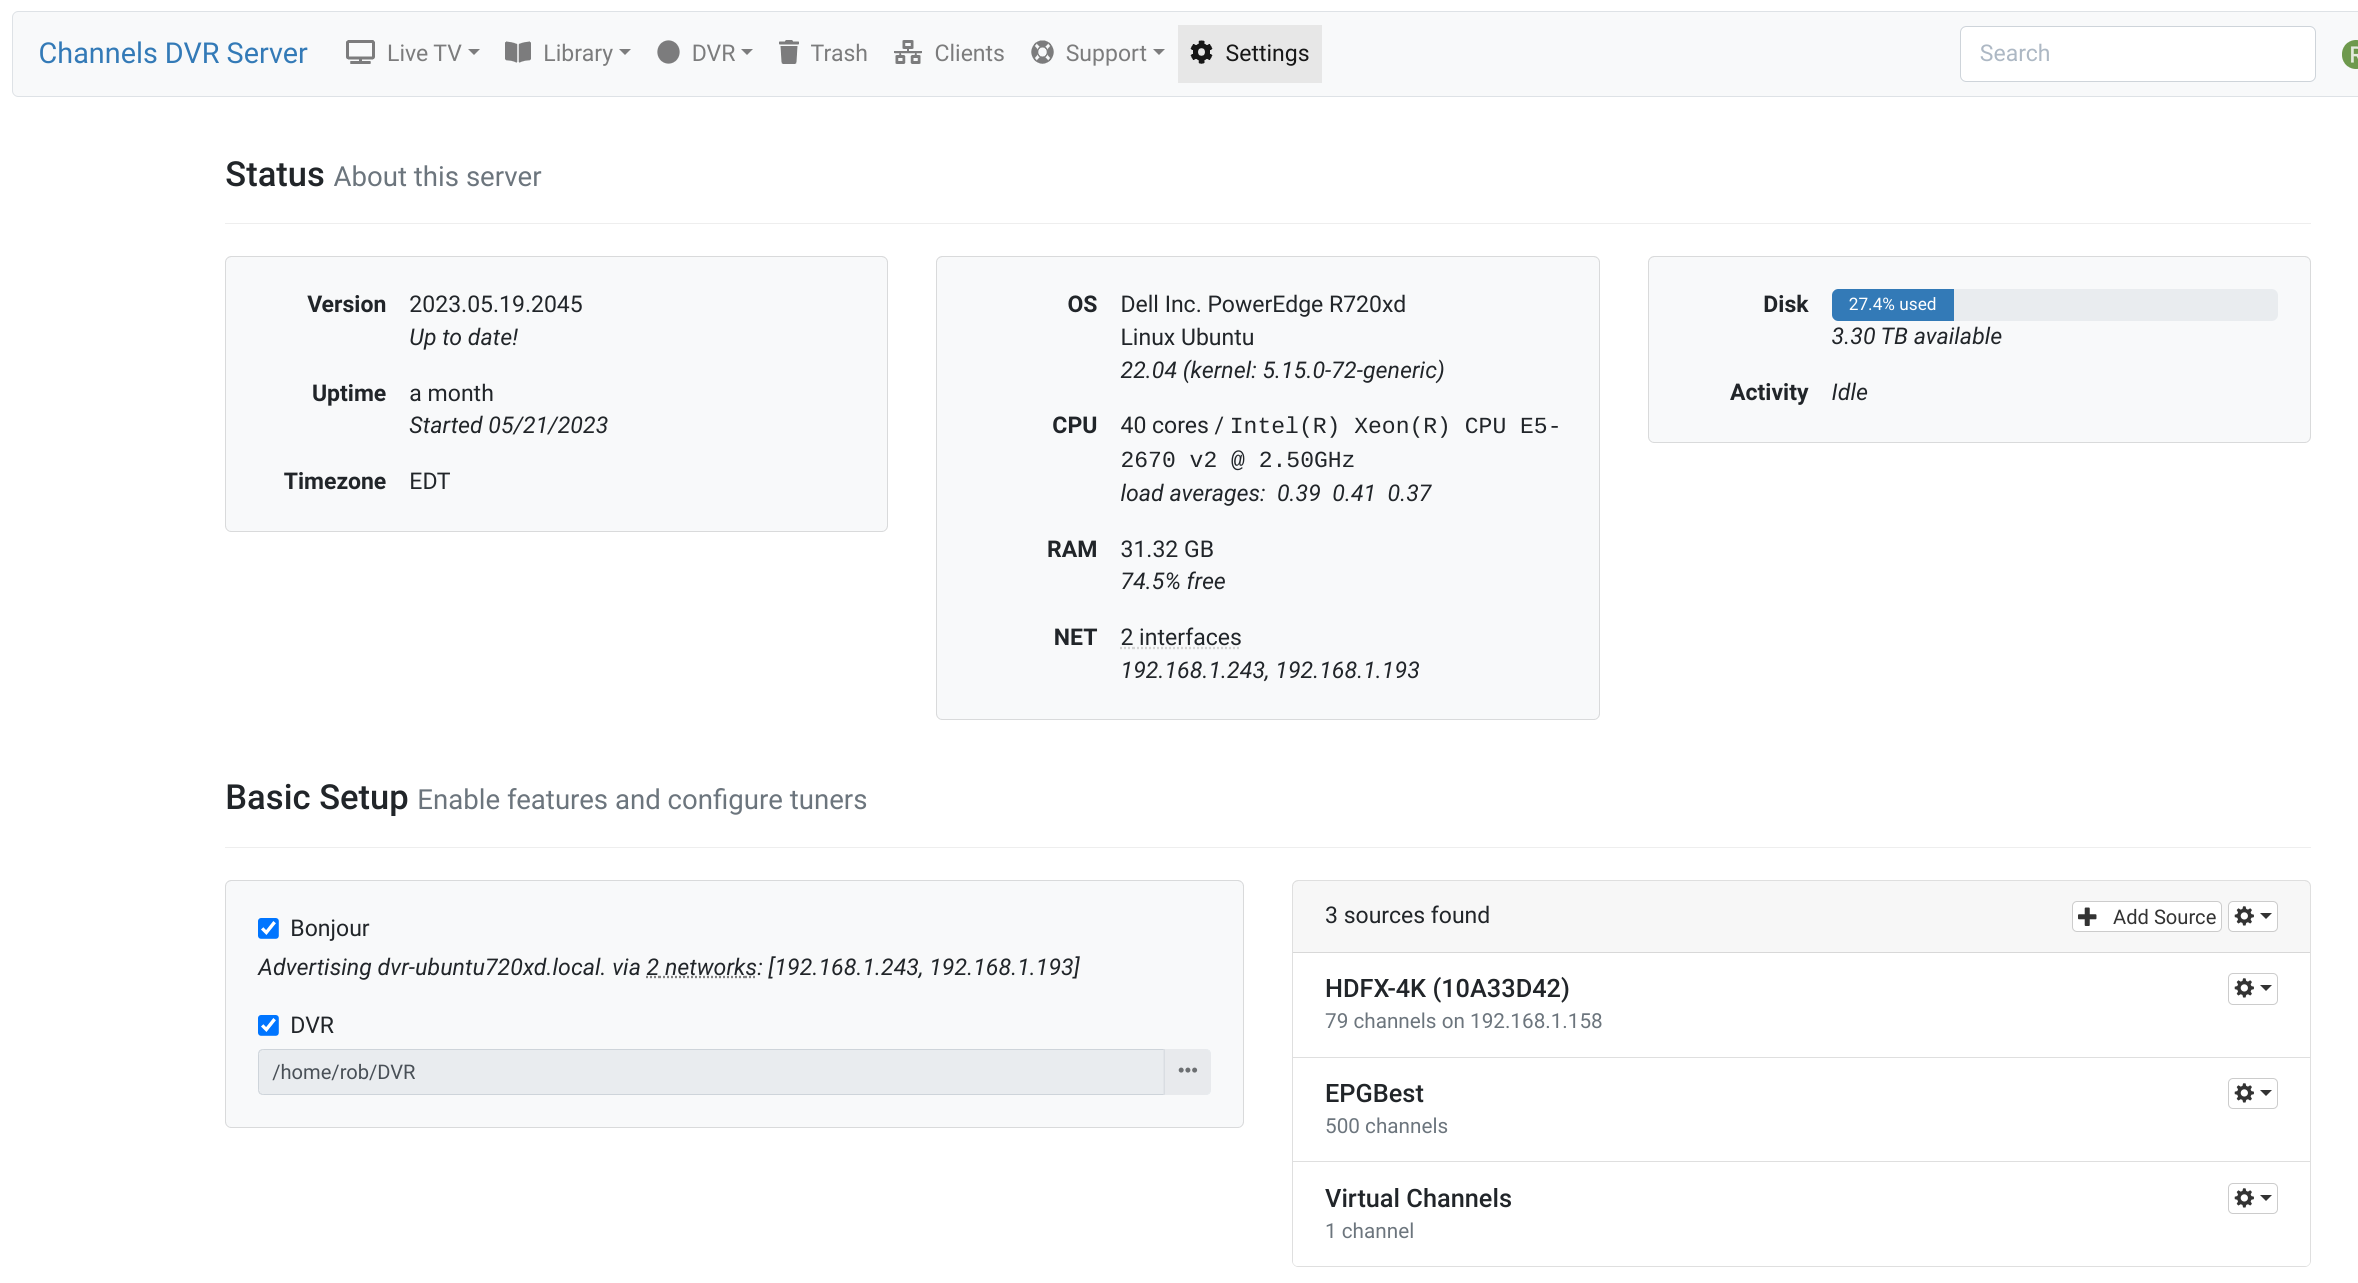Expand sources header gear dropdown
This screenshot has height=1283, width=2358.
click(x=2252, y=917)
